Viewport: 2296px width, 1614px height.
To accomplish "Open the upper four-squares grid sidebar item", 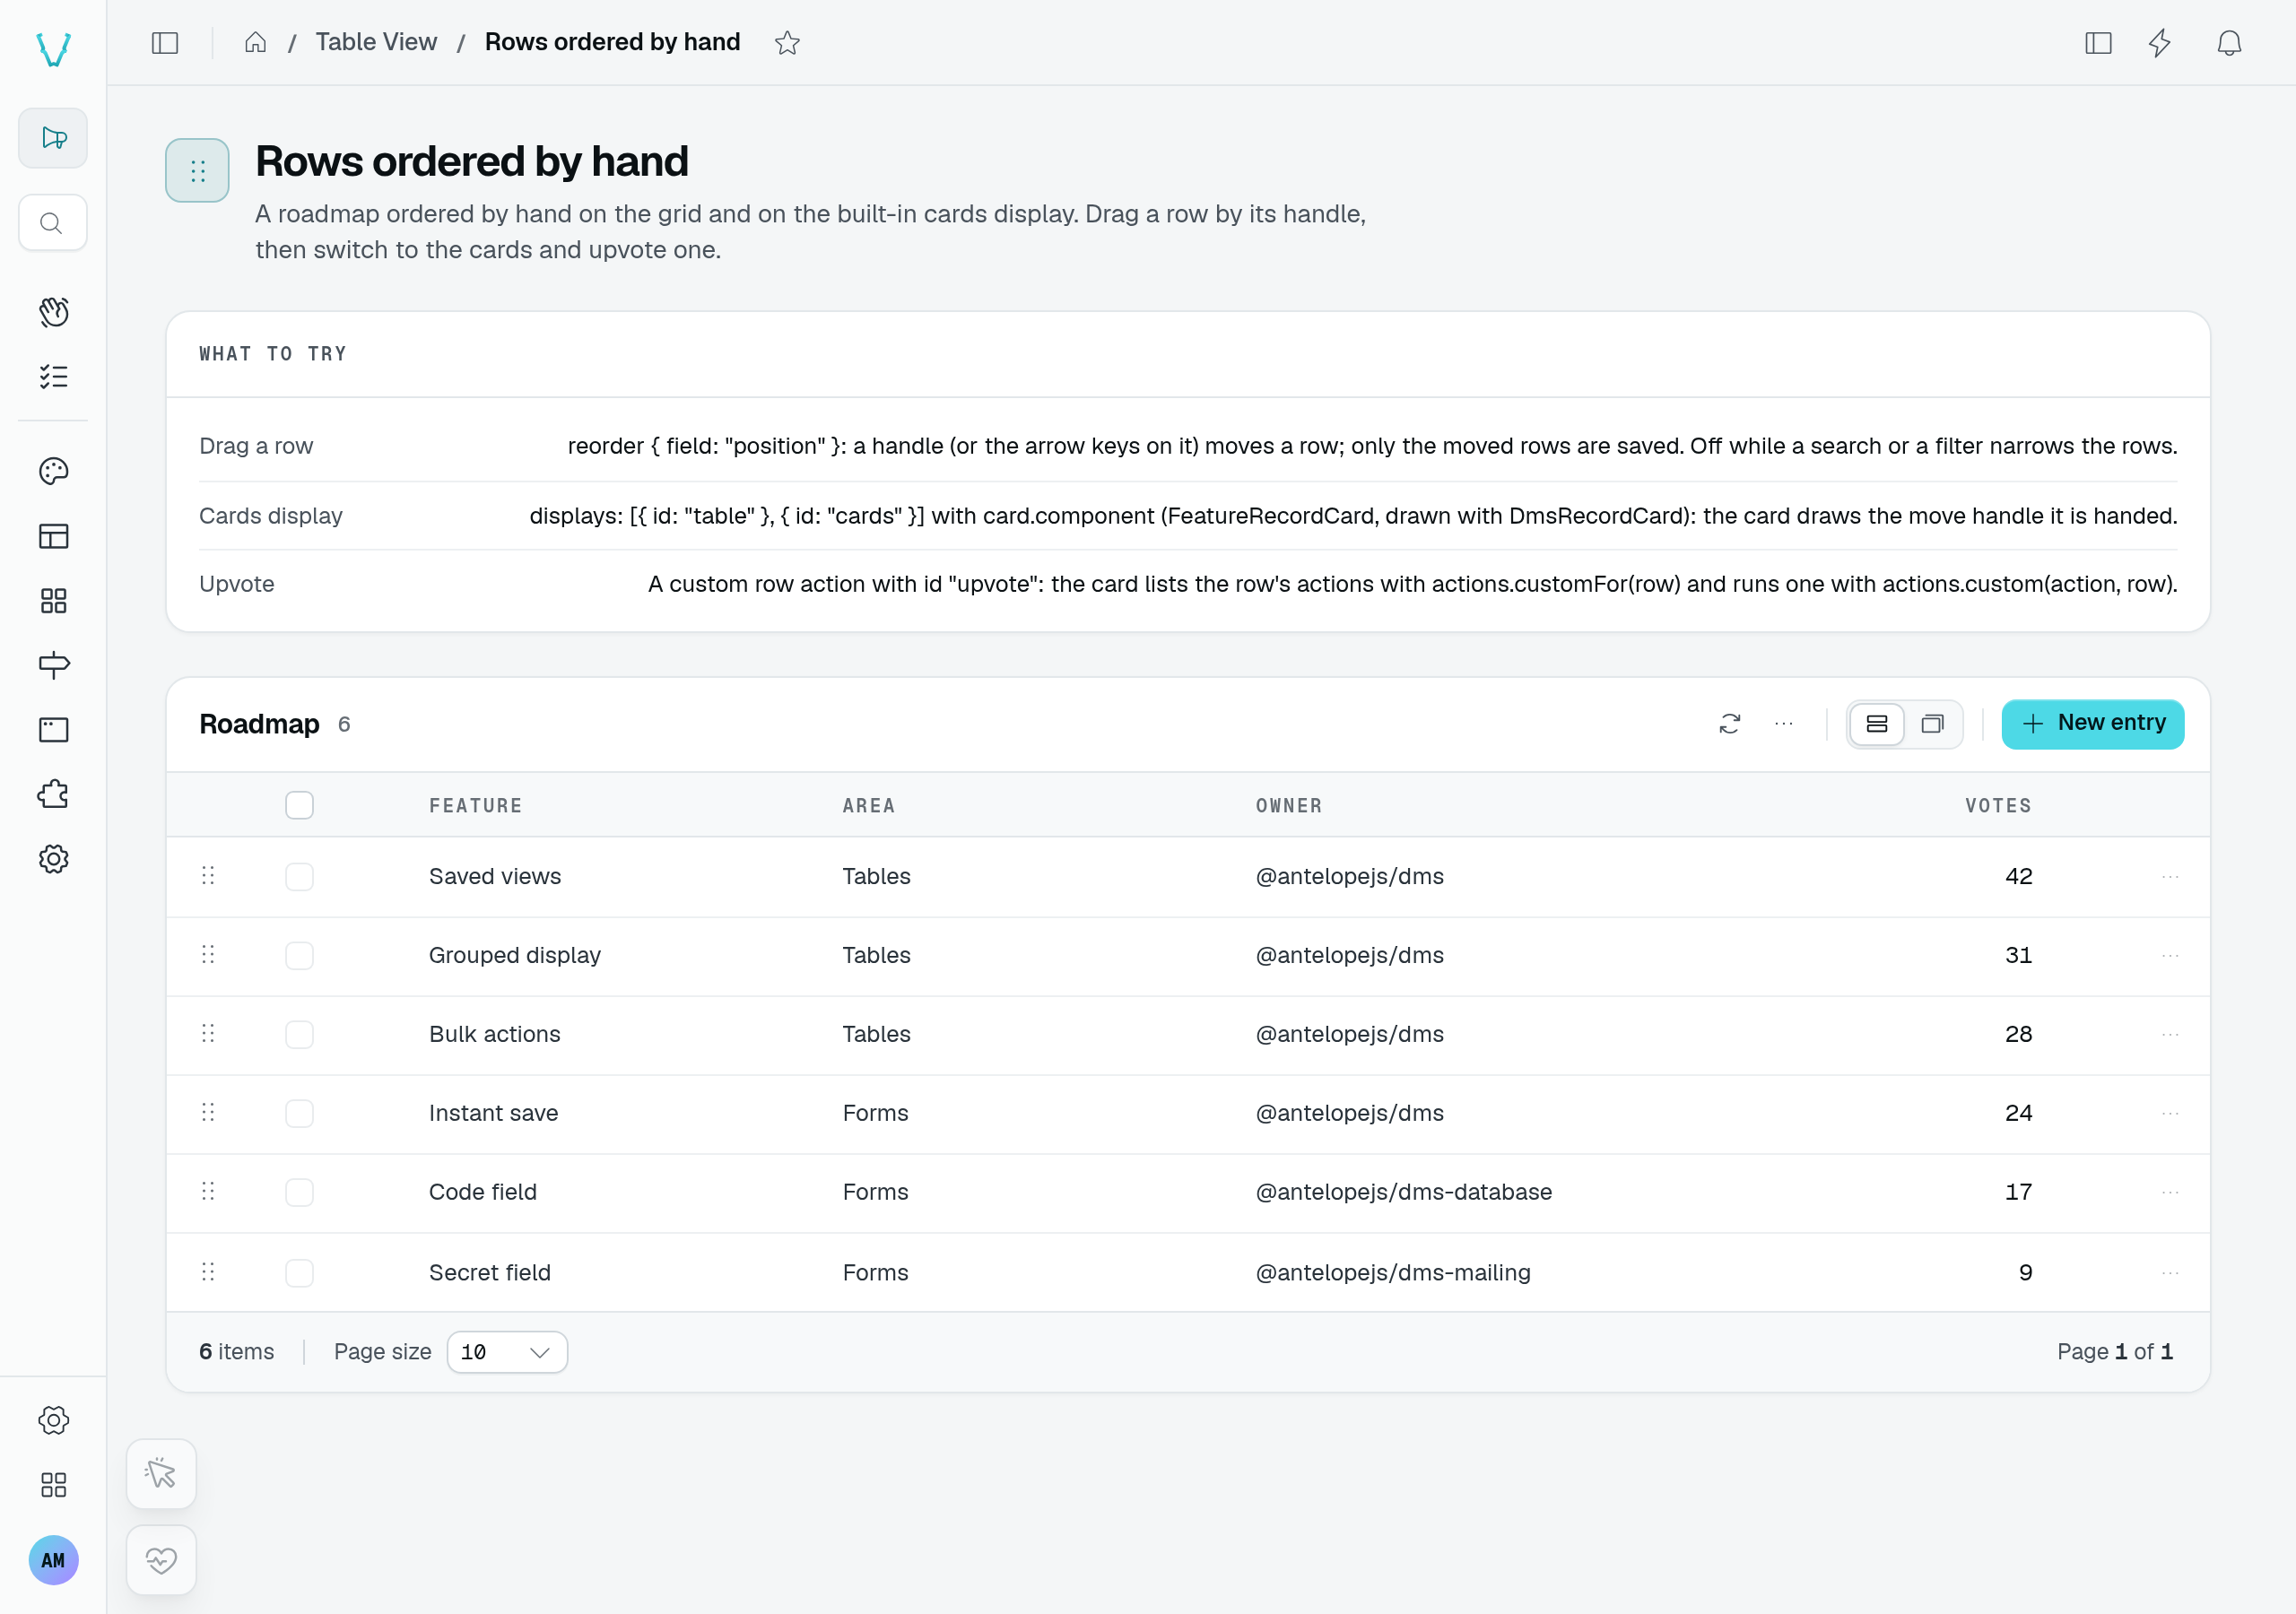I will point(53,601).
